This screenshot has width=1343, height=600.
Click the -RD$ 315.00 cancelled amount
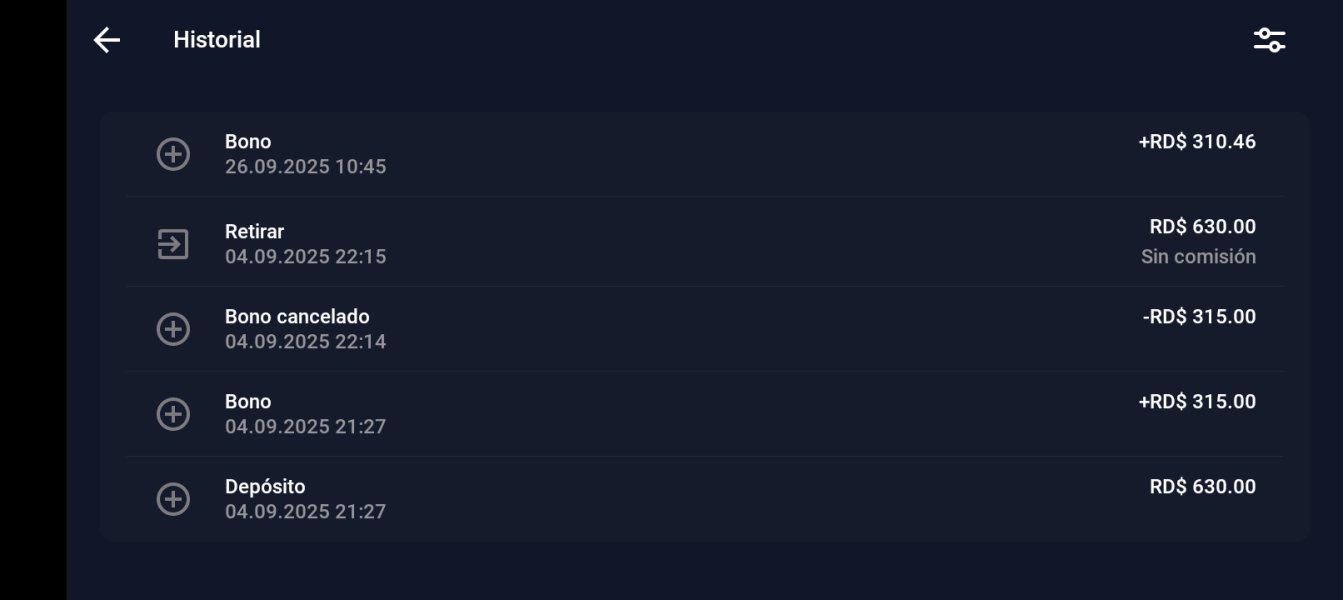[1198, 317]
